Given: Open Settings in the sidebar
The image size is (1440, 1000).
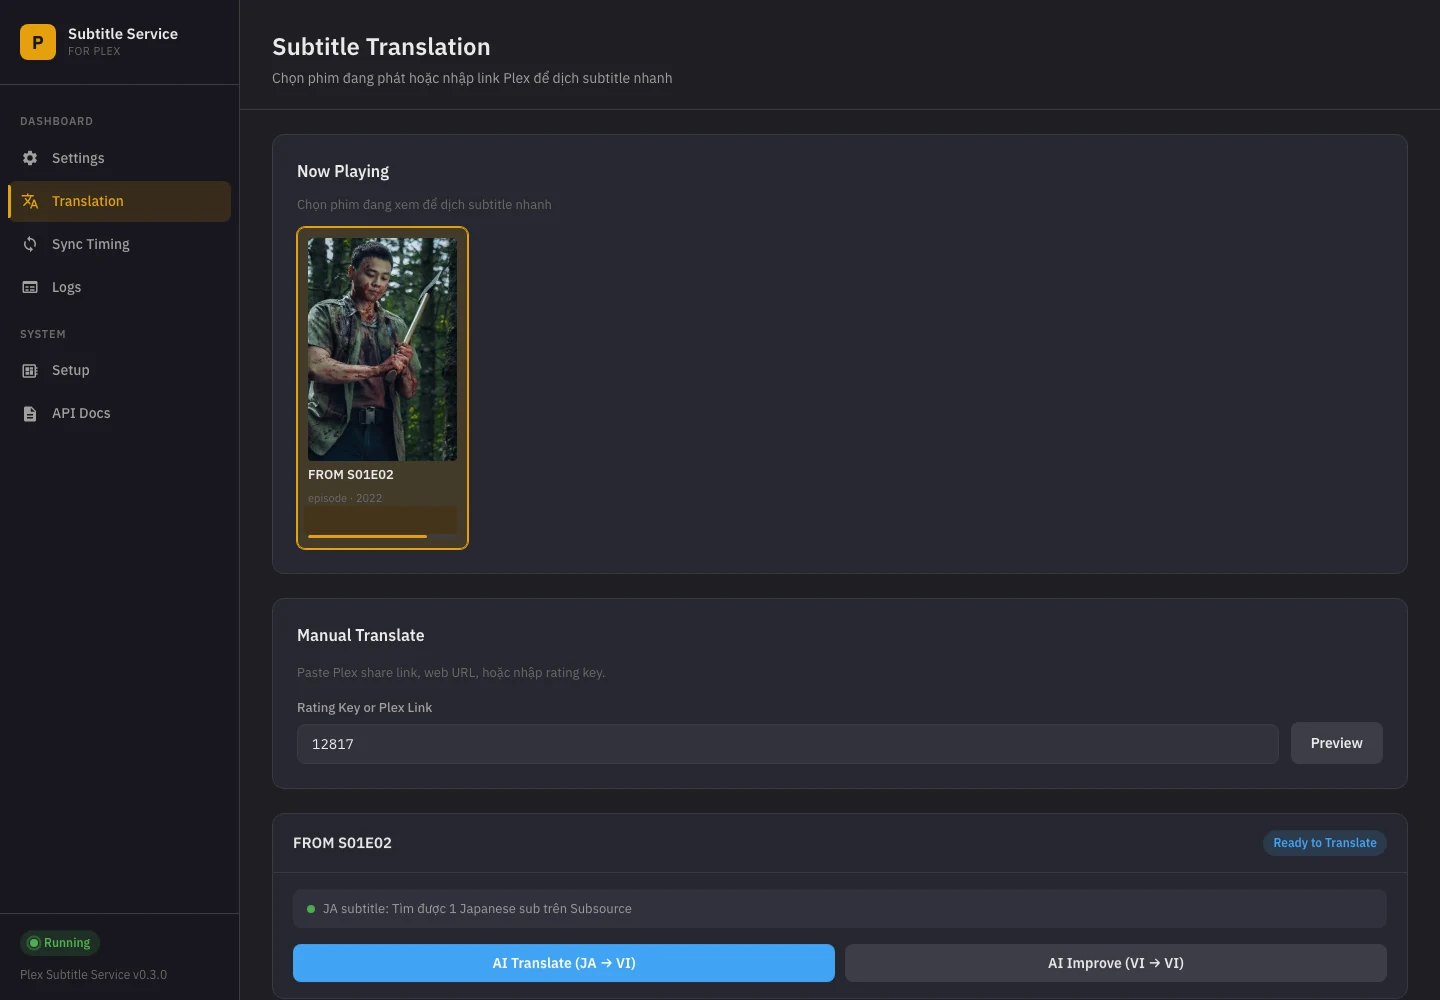Looking at the screenshot, I should (119, 158).
